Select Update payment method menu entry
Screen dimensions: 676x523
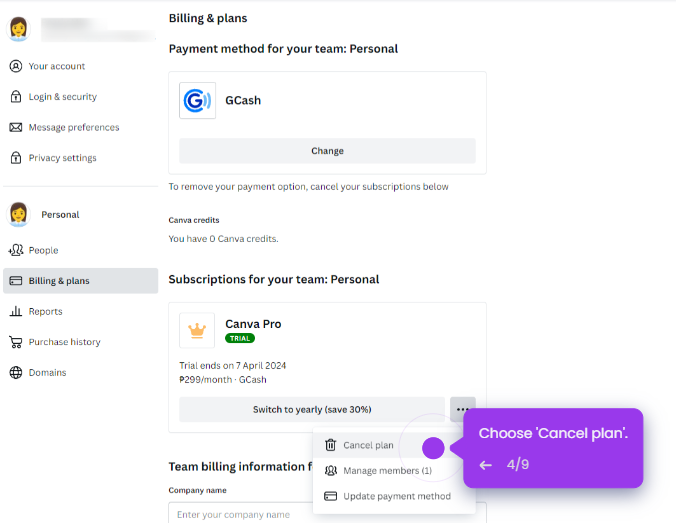click(x=396, y=496)
